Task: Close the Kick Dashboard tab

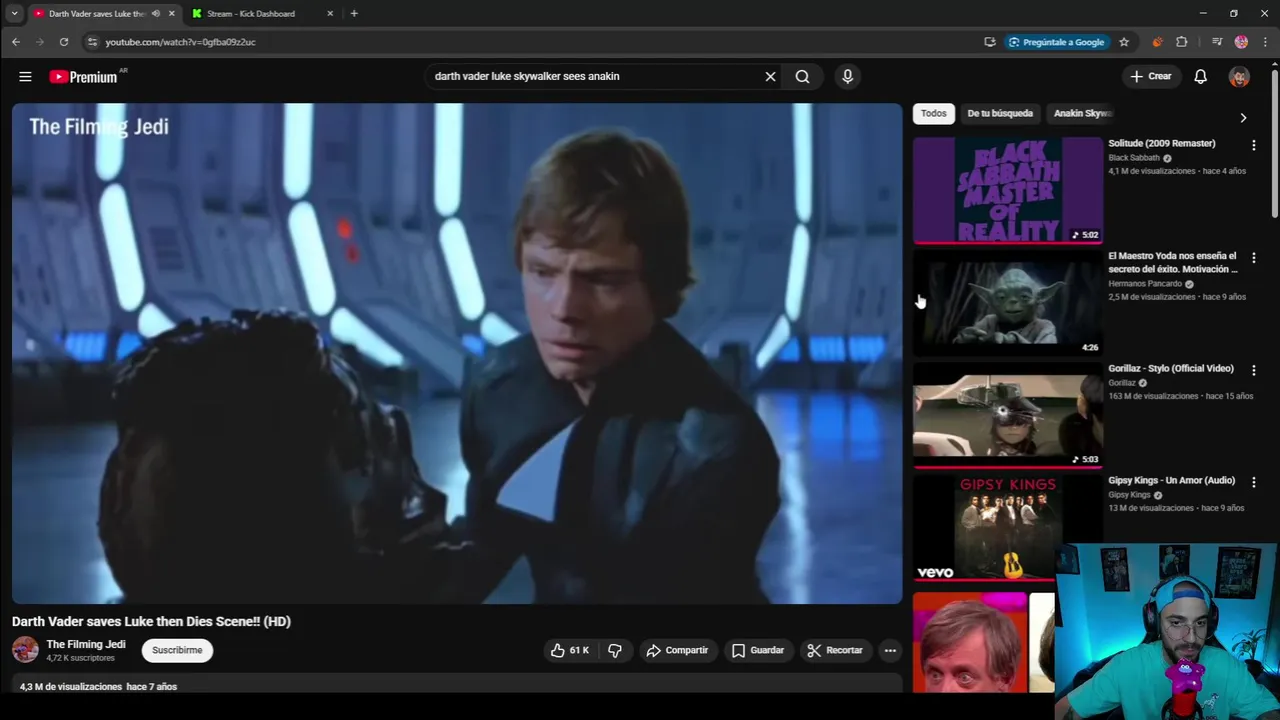Action: 330,14
